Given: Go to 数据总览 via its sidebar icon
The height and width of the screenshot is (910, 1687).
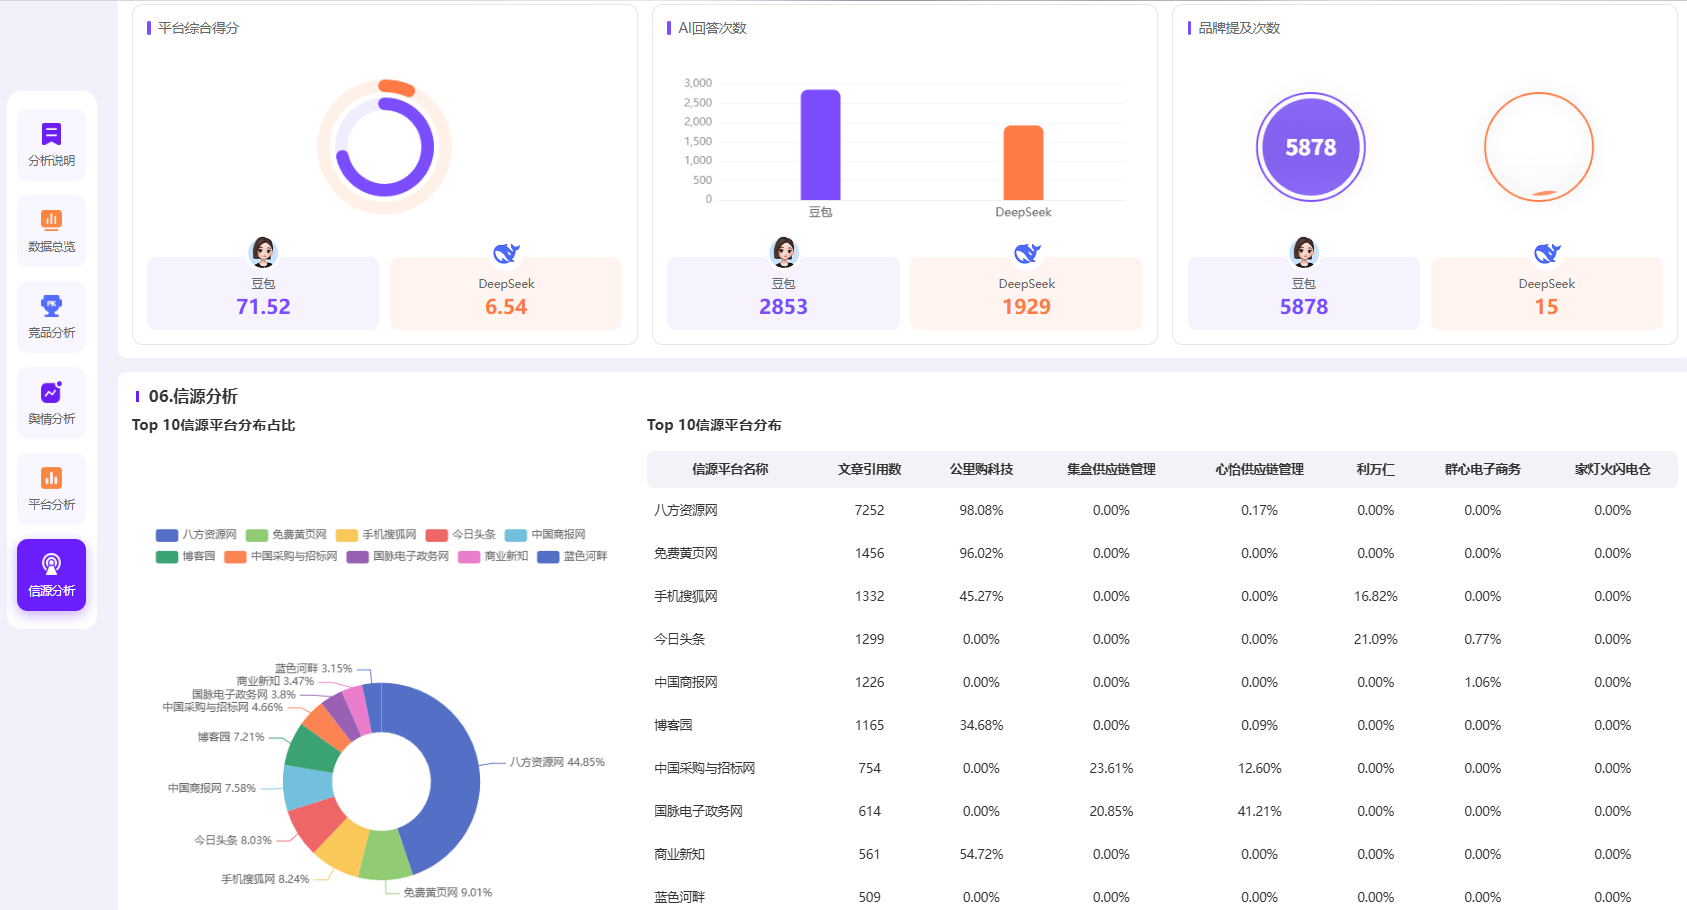Looking at the screenshot, I should tap(51, 220).
